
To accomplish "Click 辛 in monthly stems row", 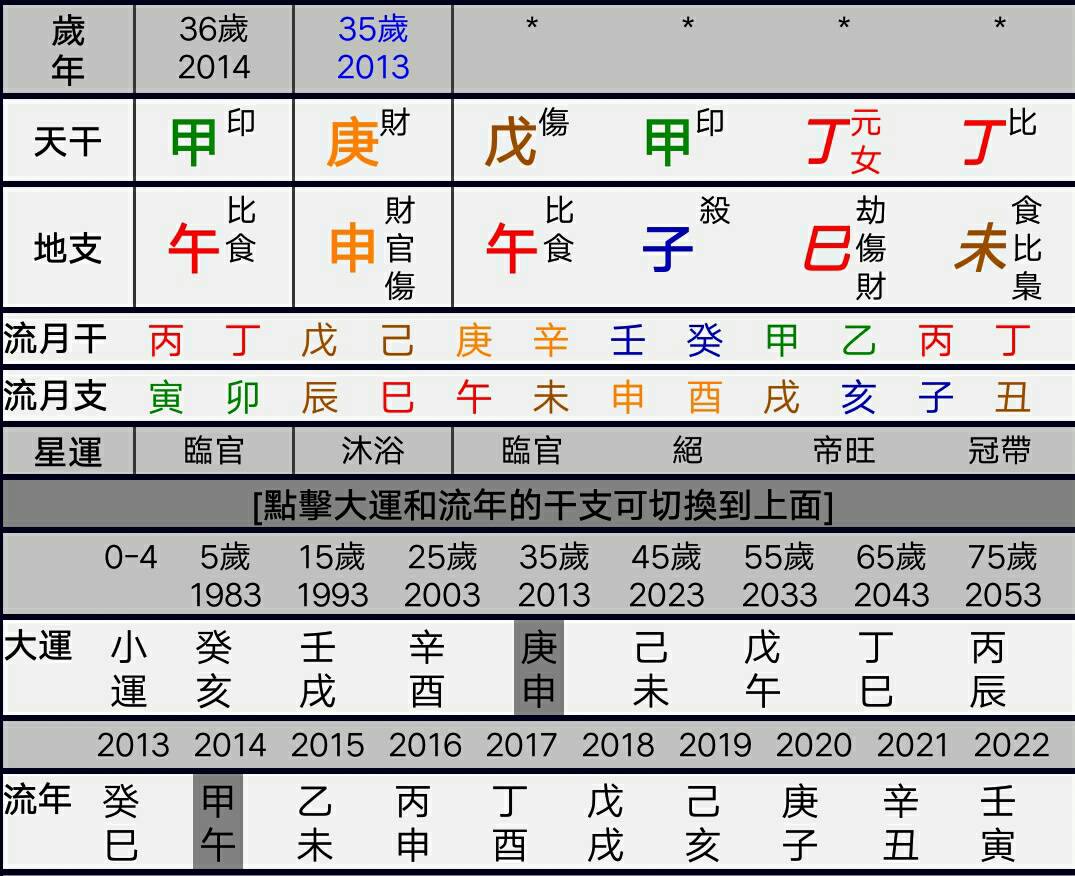I will (x=551, y=340).
